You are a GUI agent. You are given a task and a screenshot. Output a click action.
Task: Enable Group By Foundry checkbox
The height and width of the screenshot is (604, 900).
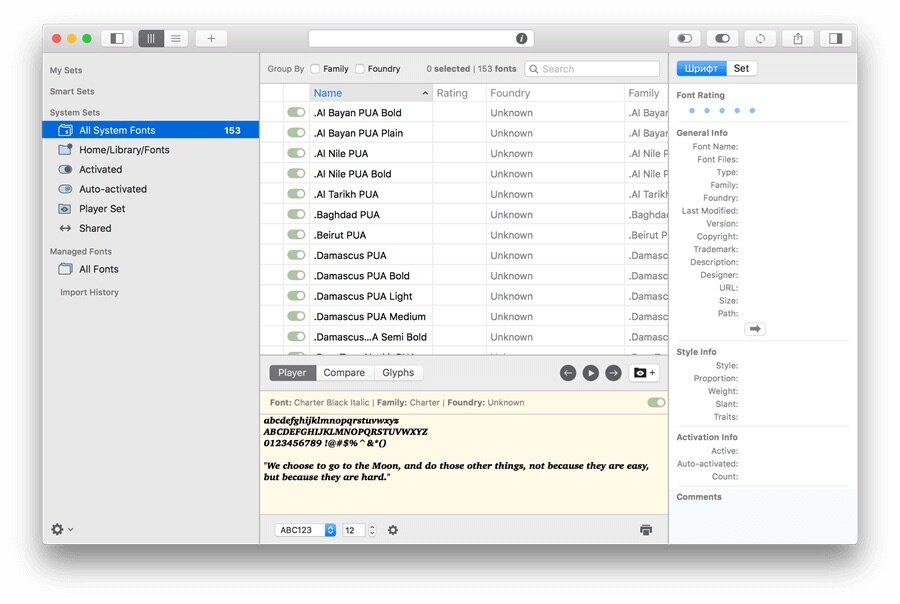tap(360, 69)
